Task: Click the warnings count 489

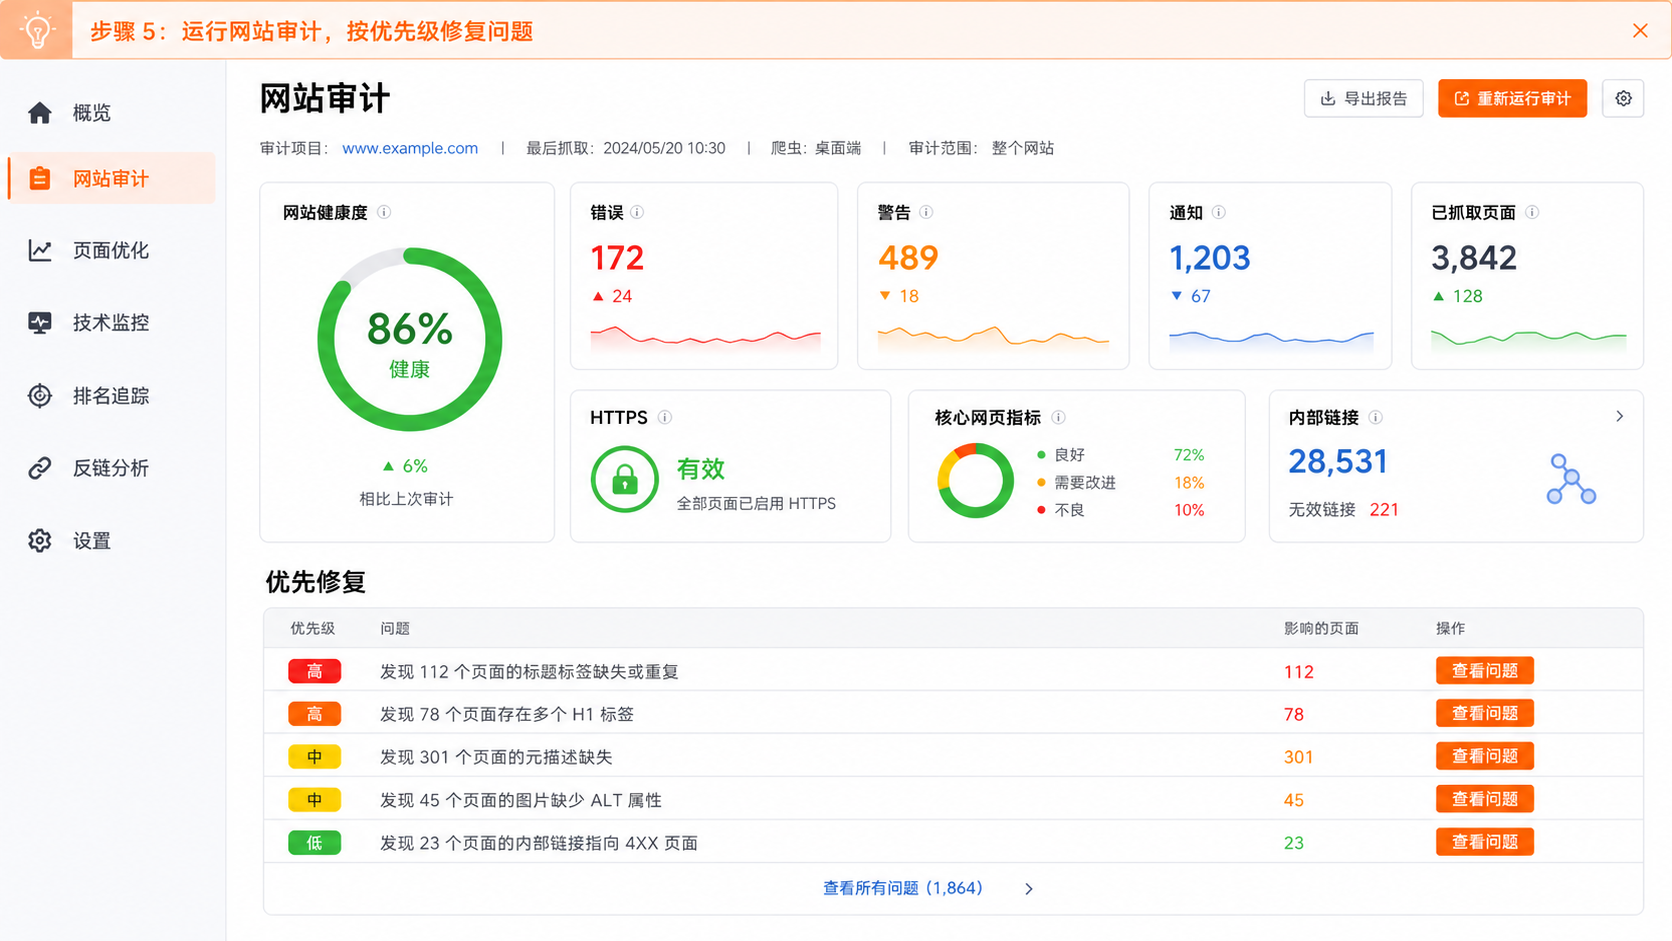Action: pos(908,258)
